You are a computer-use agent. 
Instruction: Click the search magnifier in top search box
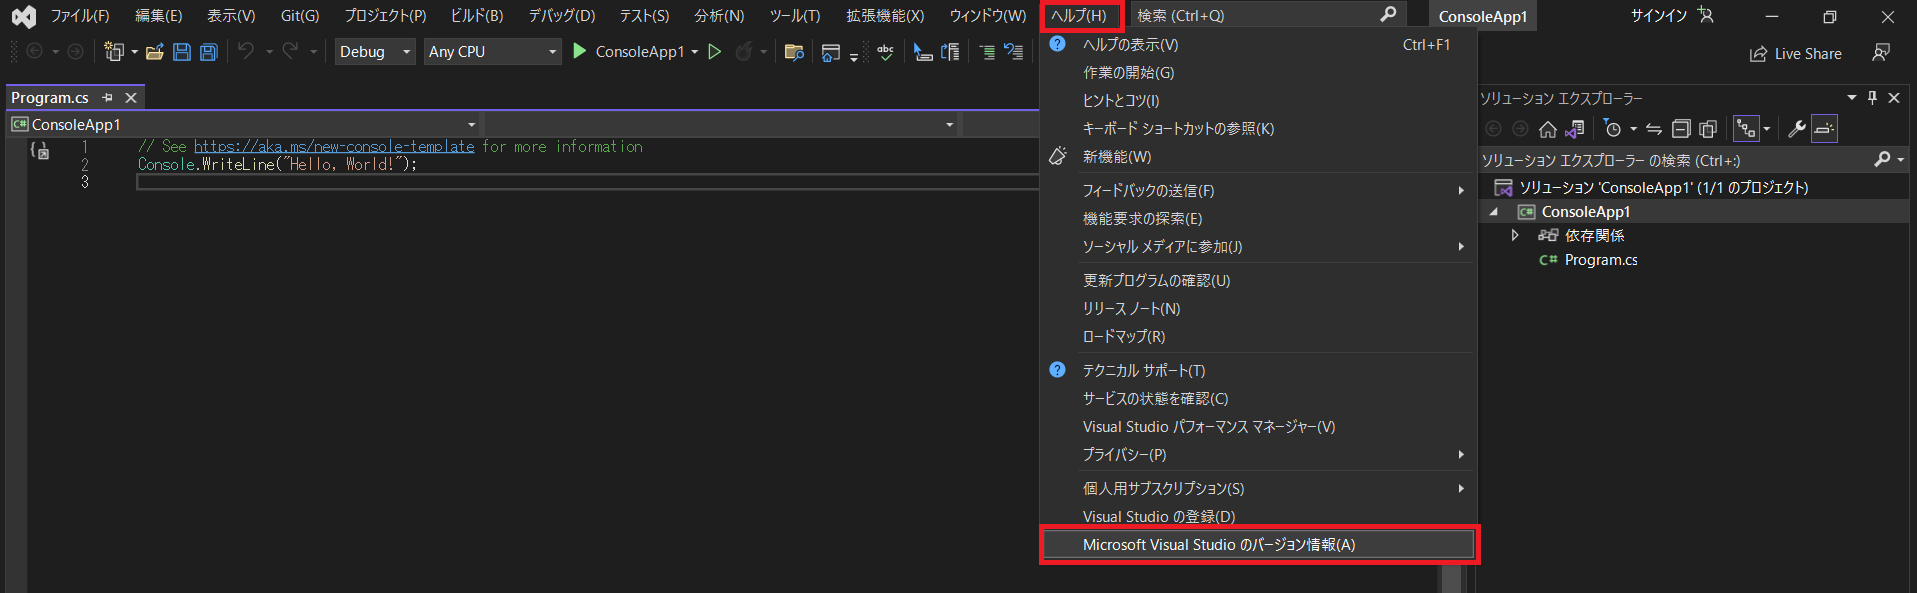click(x=1388, y=15)
